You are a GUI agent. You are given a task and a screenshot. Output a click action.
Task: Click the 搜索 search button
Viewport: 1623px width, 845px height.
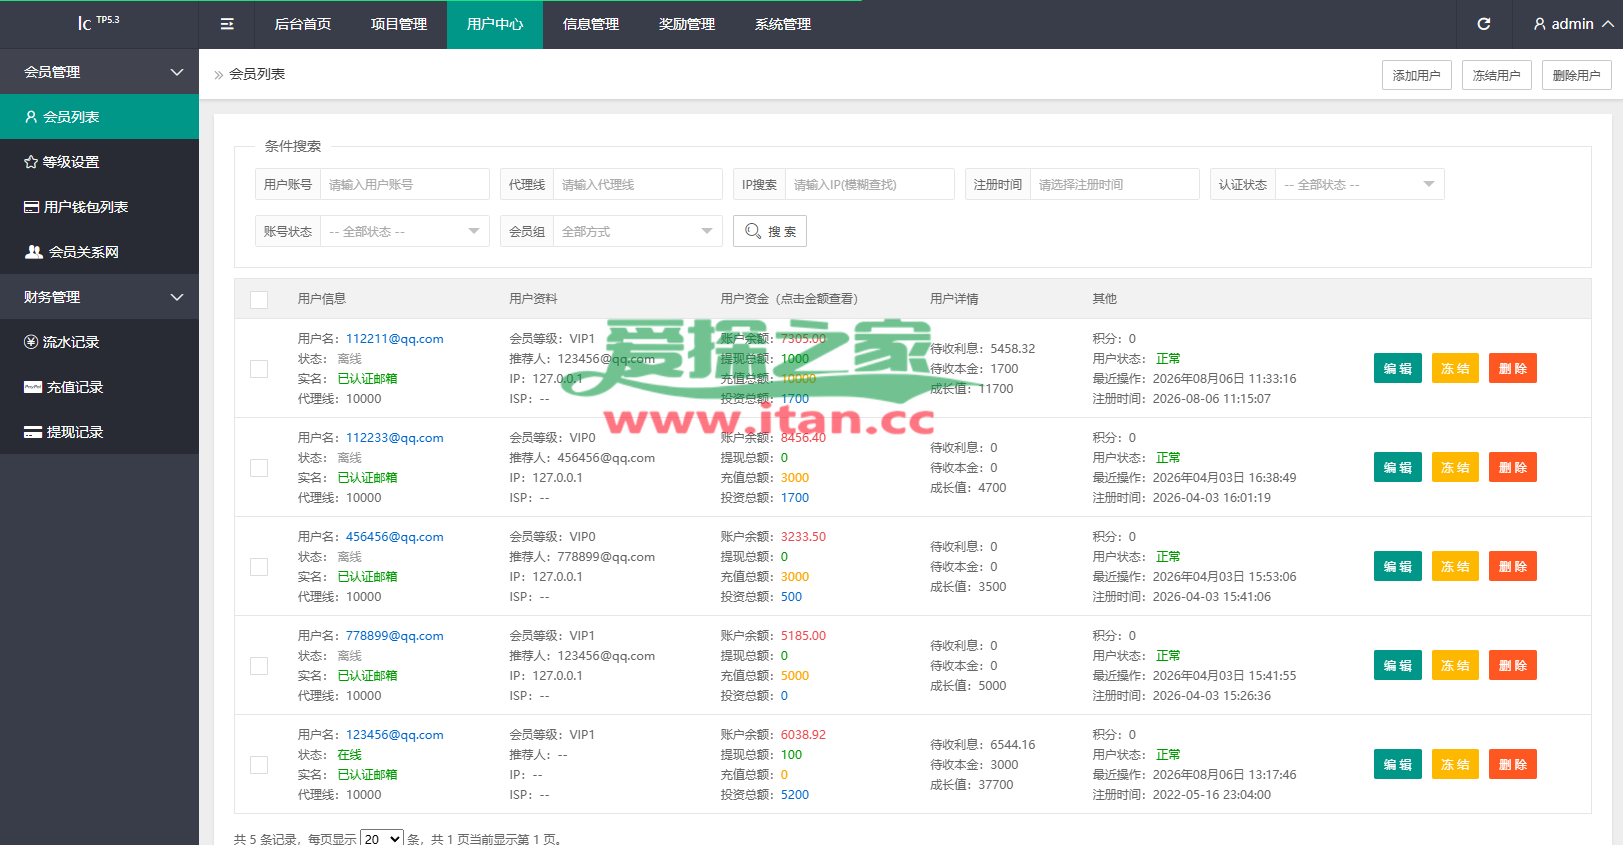(770, 231)
